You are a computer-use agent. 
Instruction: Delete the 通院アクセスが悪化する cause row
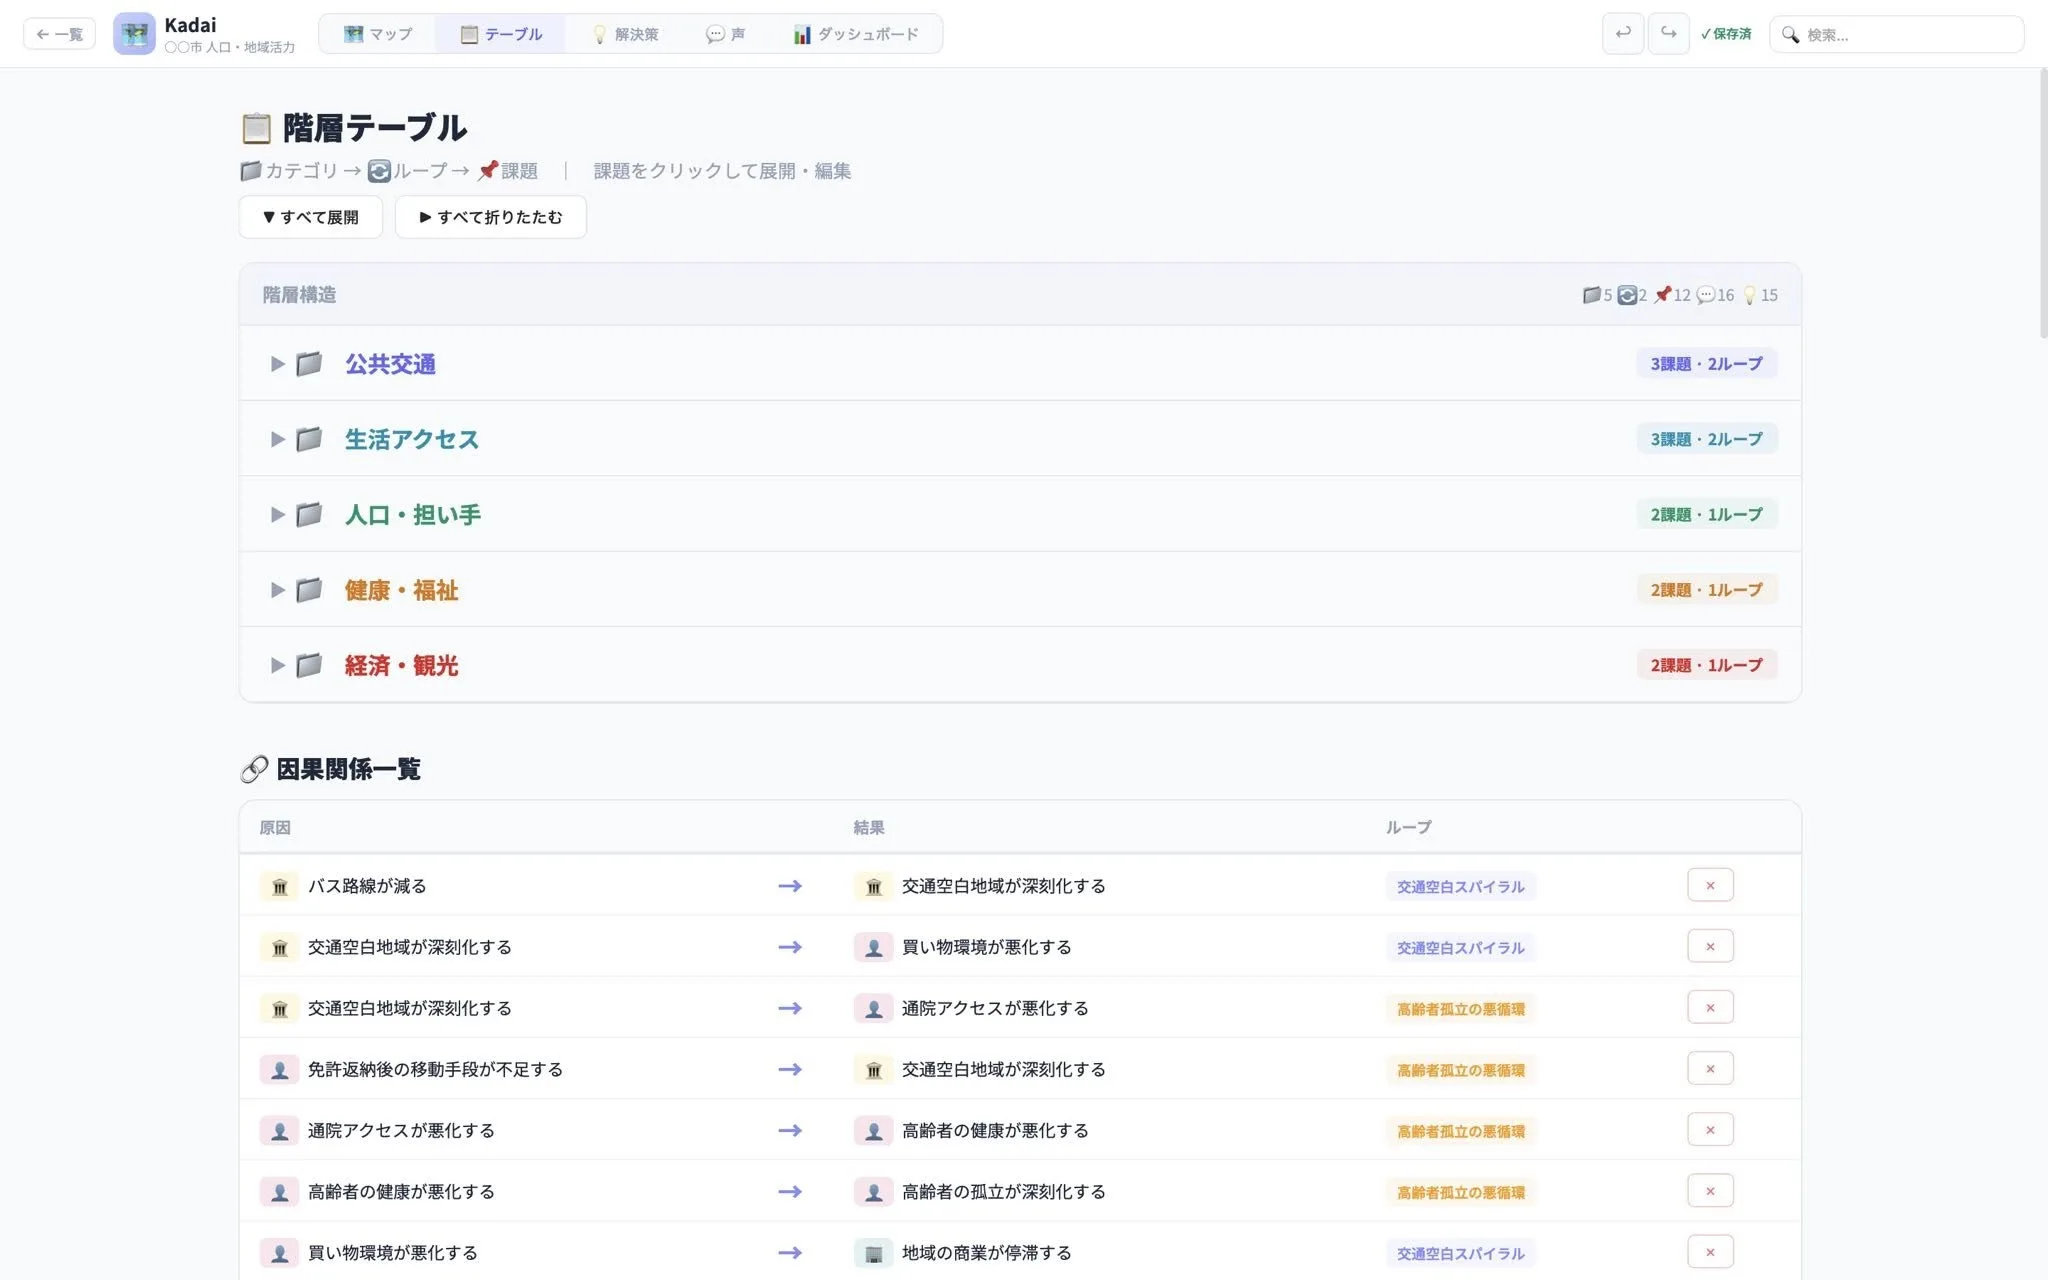(1710, 1129)
